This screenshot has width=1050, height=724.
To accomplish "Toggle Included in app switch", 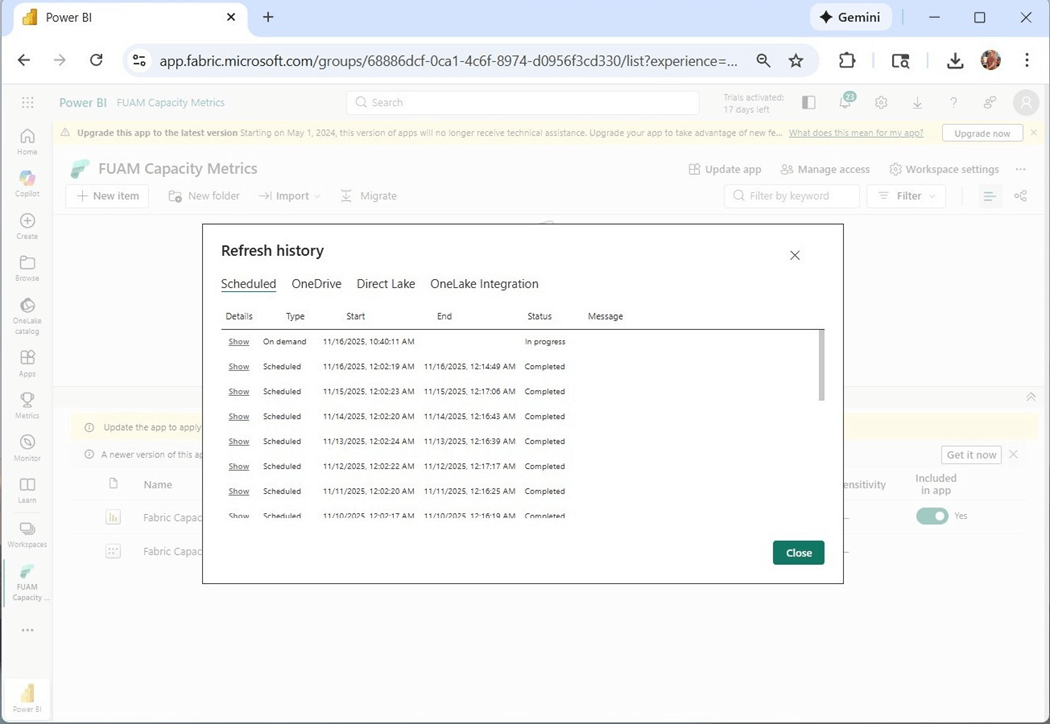I will (932, 516).
